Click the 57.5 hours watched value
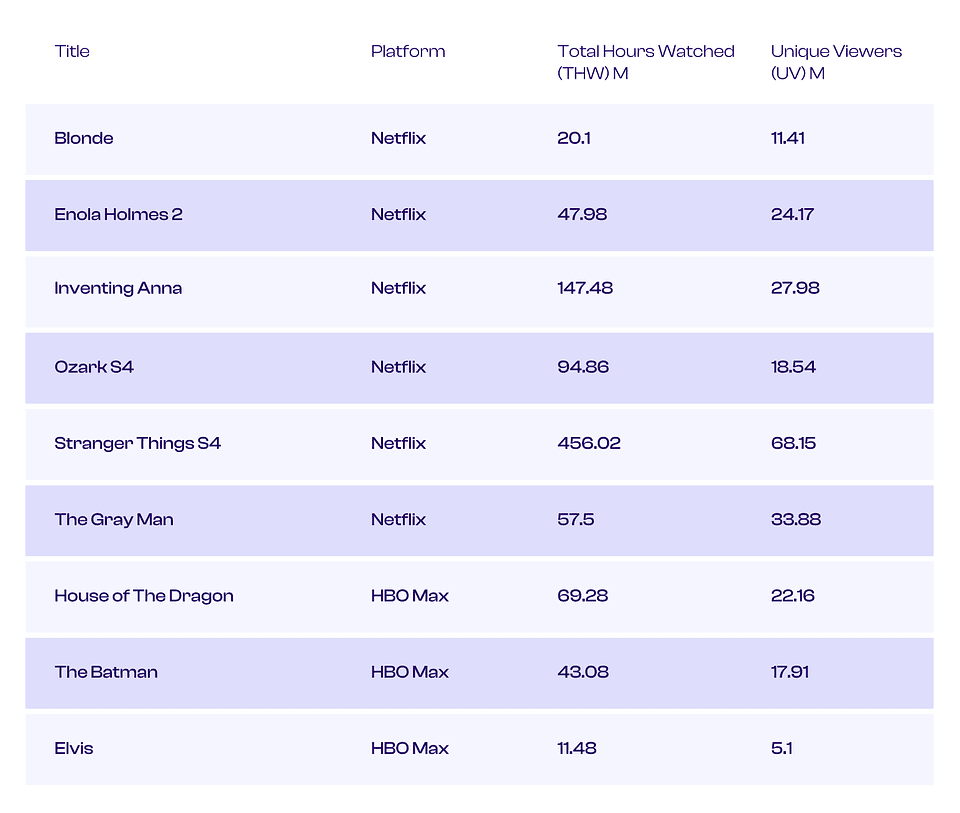The image size is (960, 813). click(576, 520)
